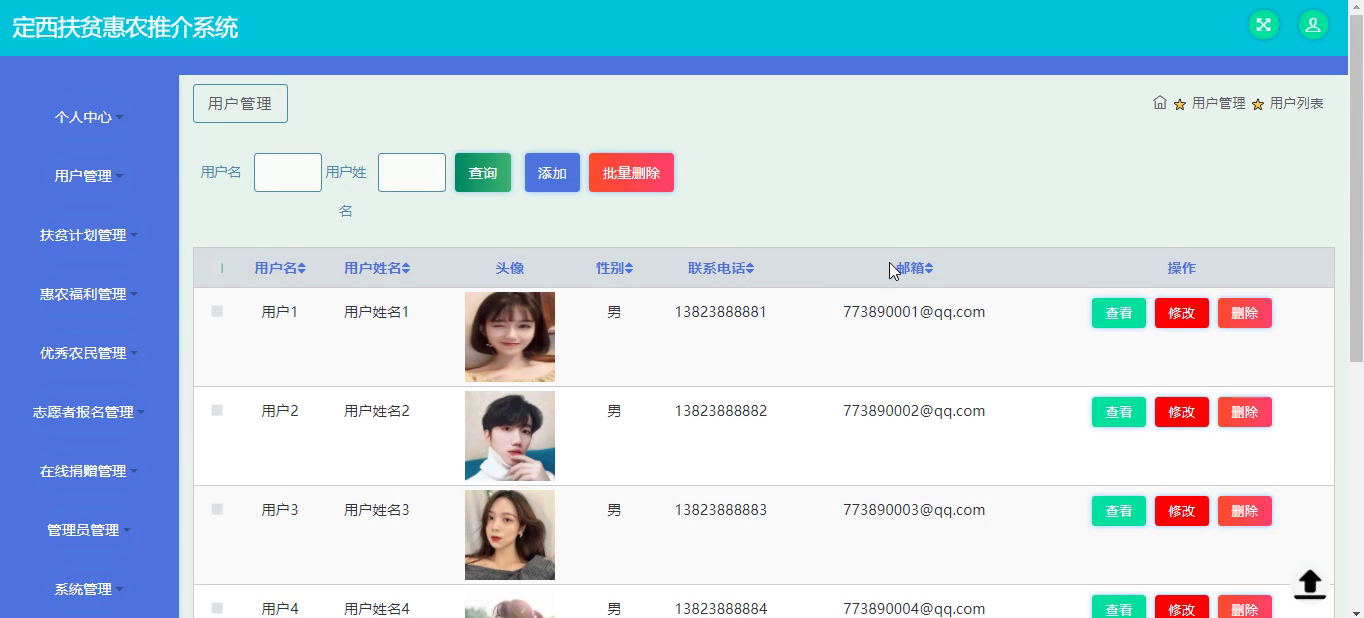Click 查询 search button
The image size is (1364, 618).
[x=483, y=173]
